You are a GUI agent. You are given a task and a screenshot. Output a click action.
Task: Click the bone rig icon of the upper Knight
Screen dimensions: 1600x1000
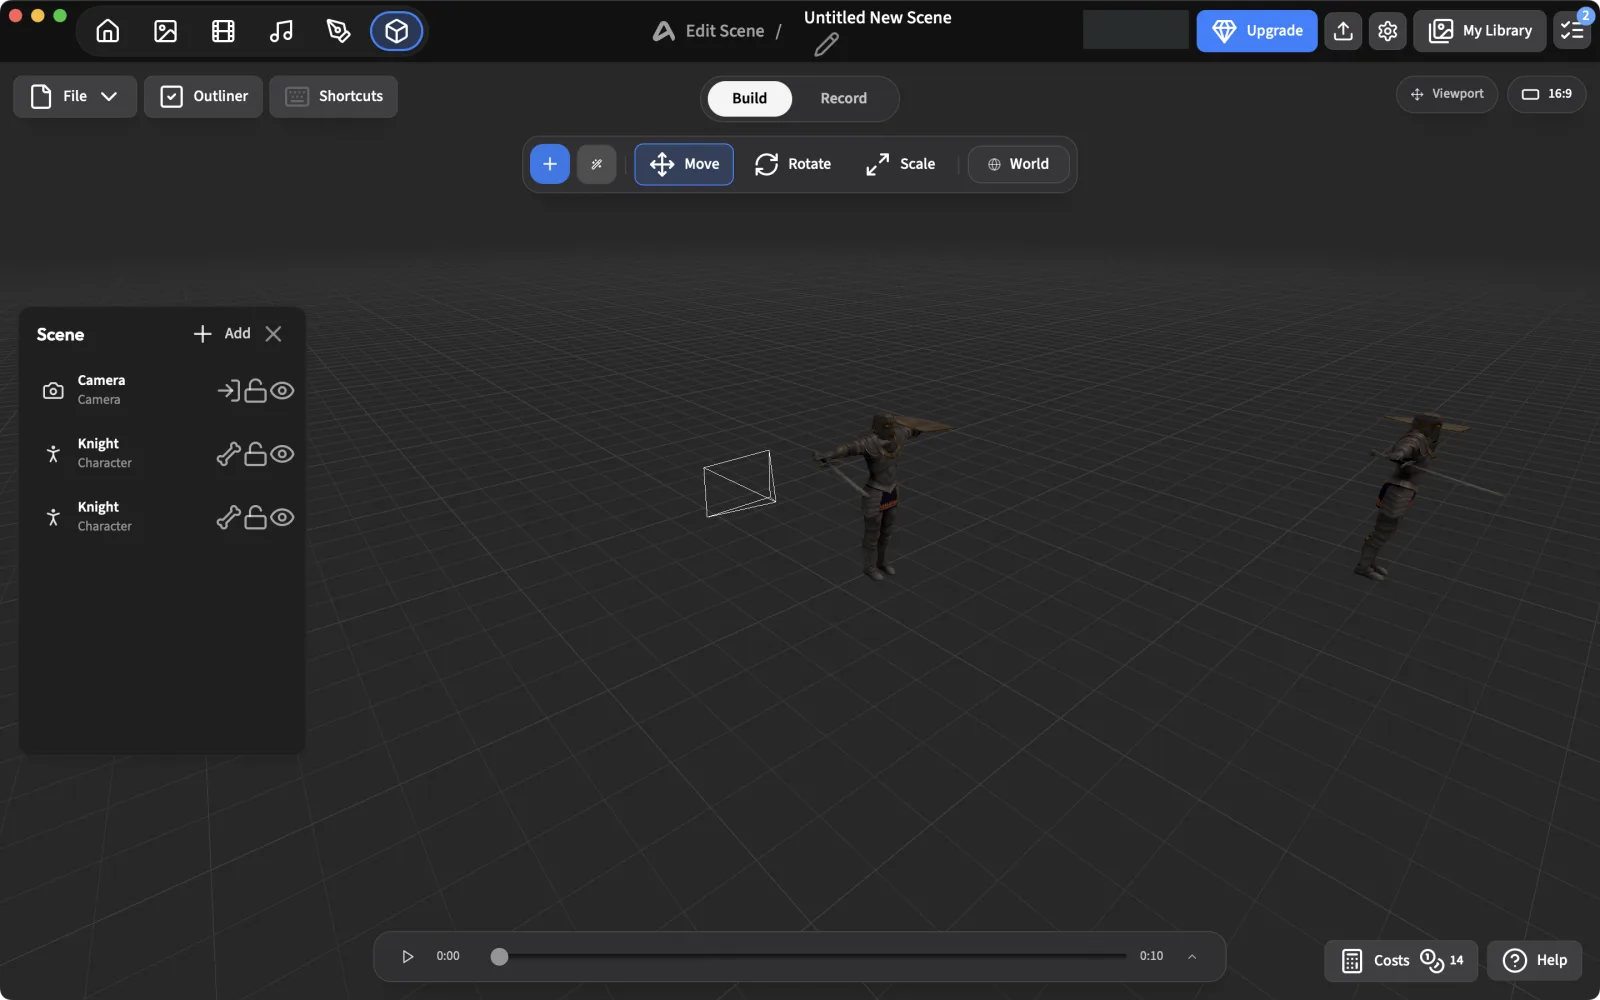(229, 454)
